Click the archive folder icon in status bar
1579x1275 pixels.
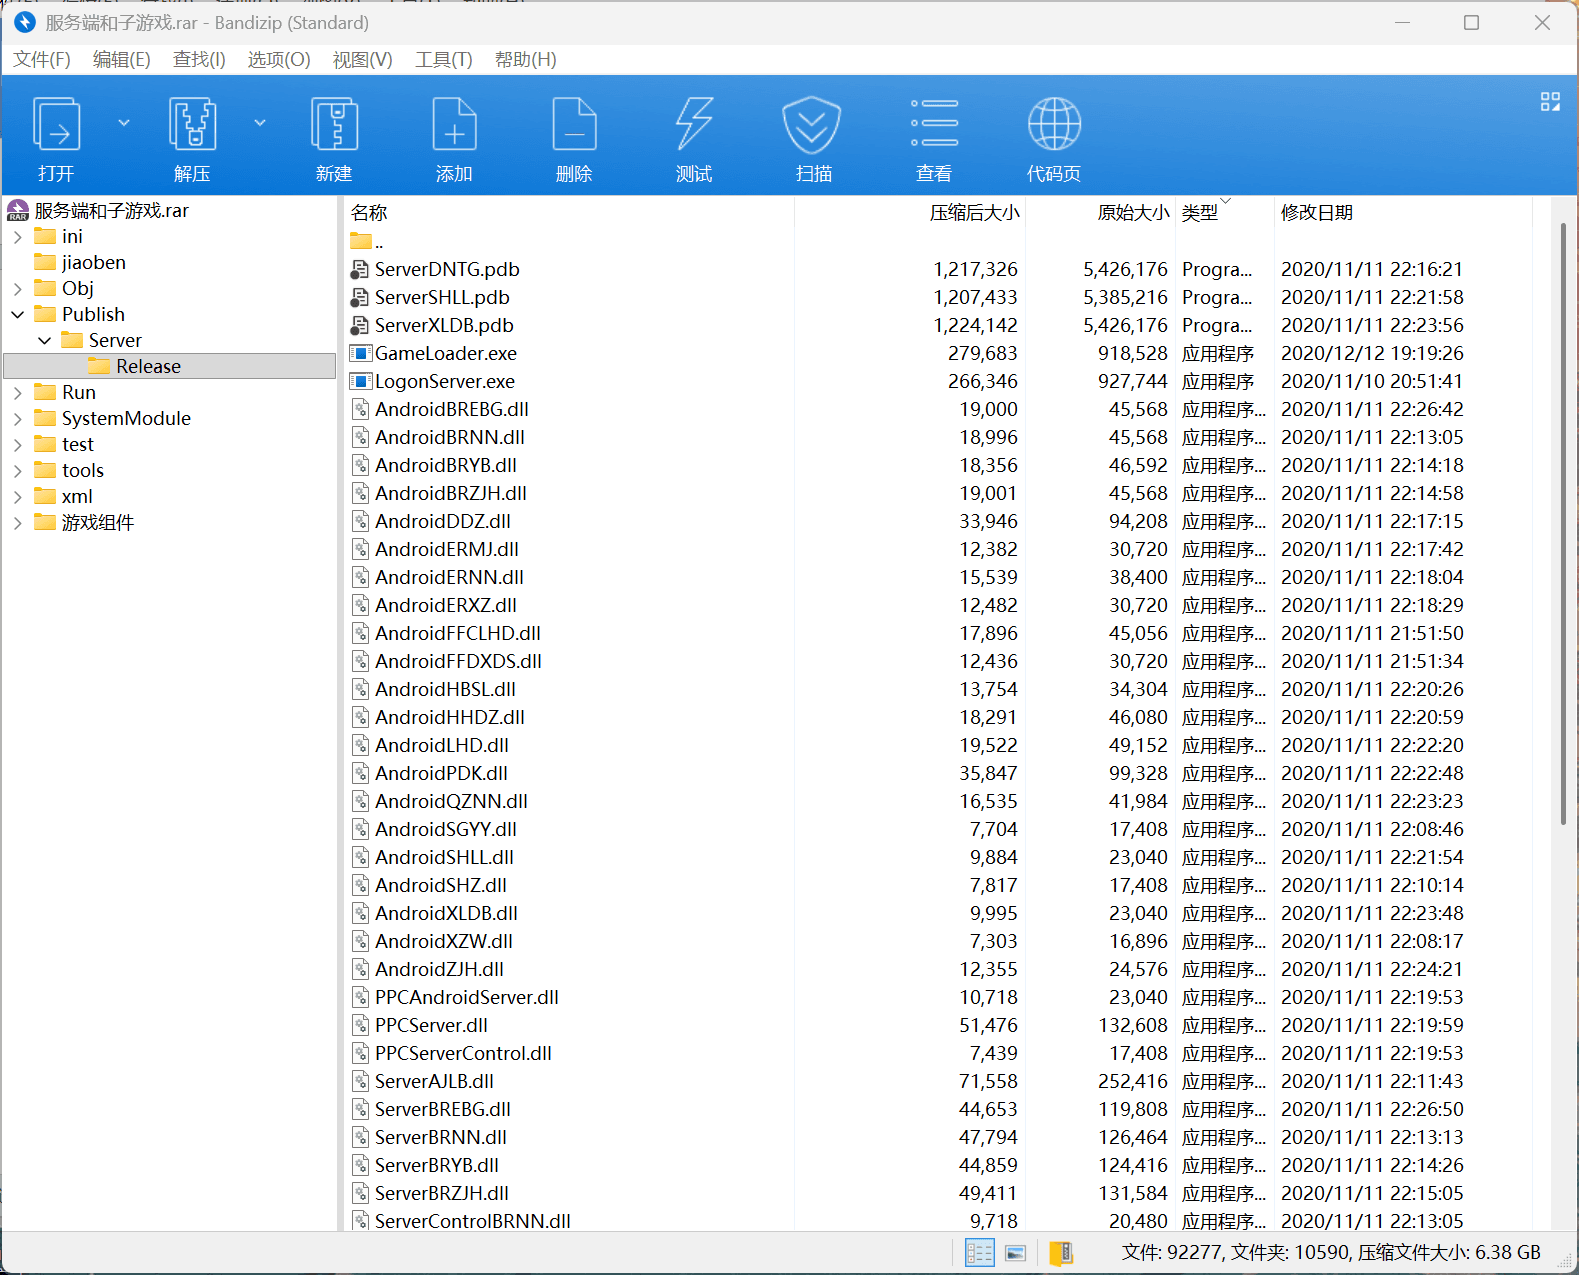click(1061, 1253)
